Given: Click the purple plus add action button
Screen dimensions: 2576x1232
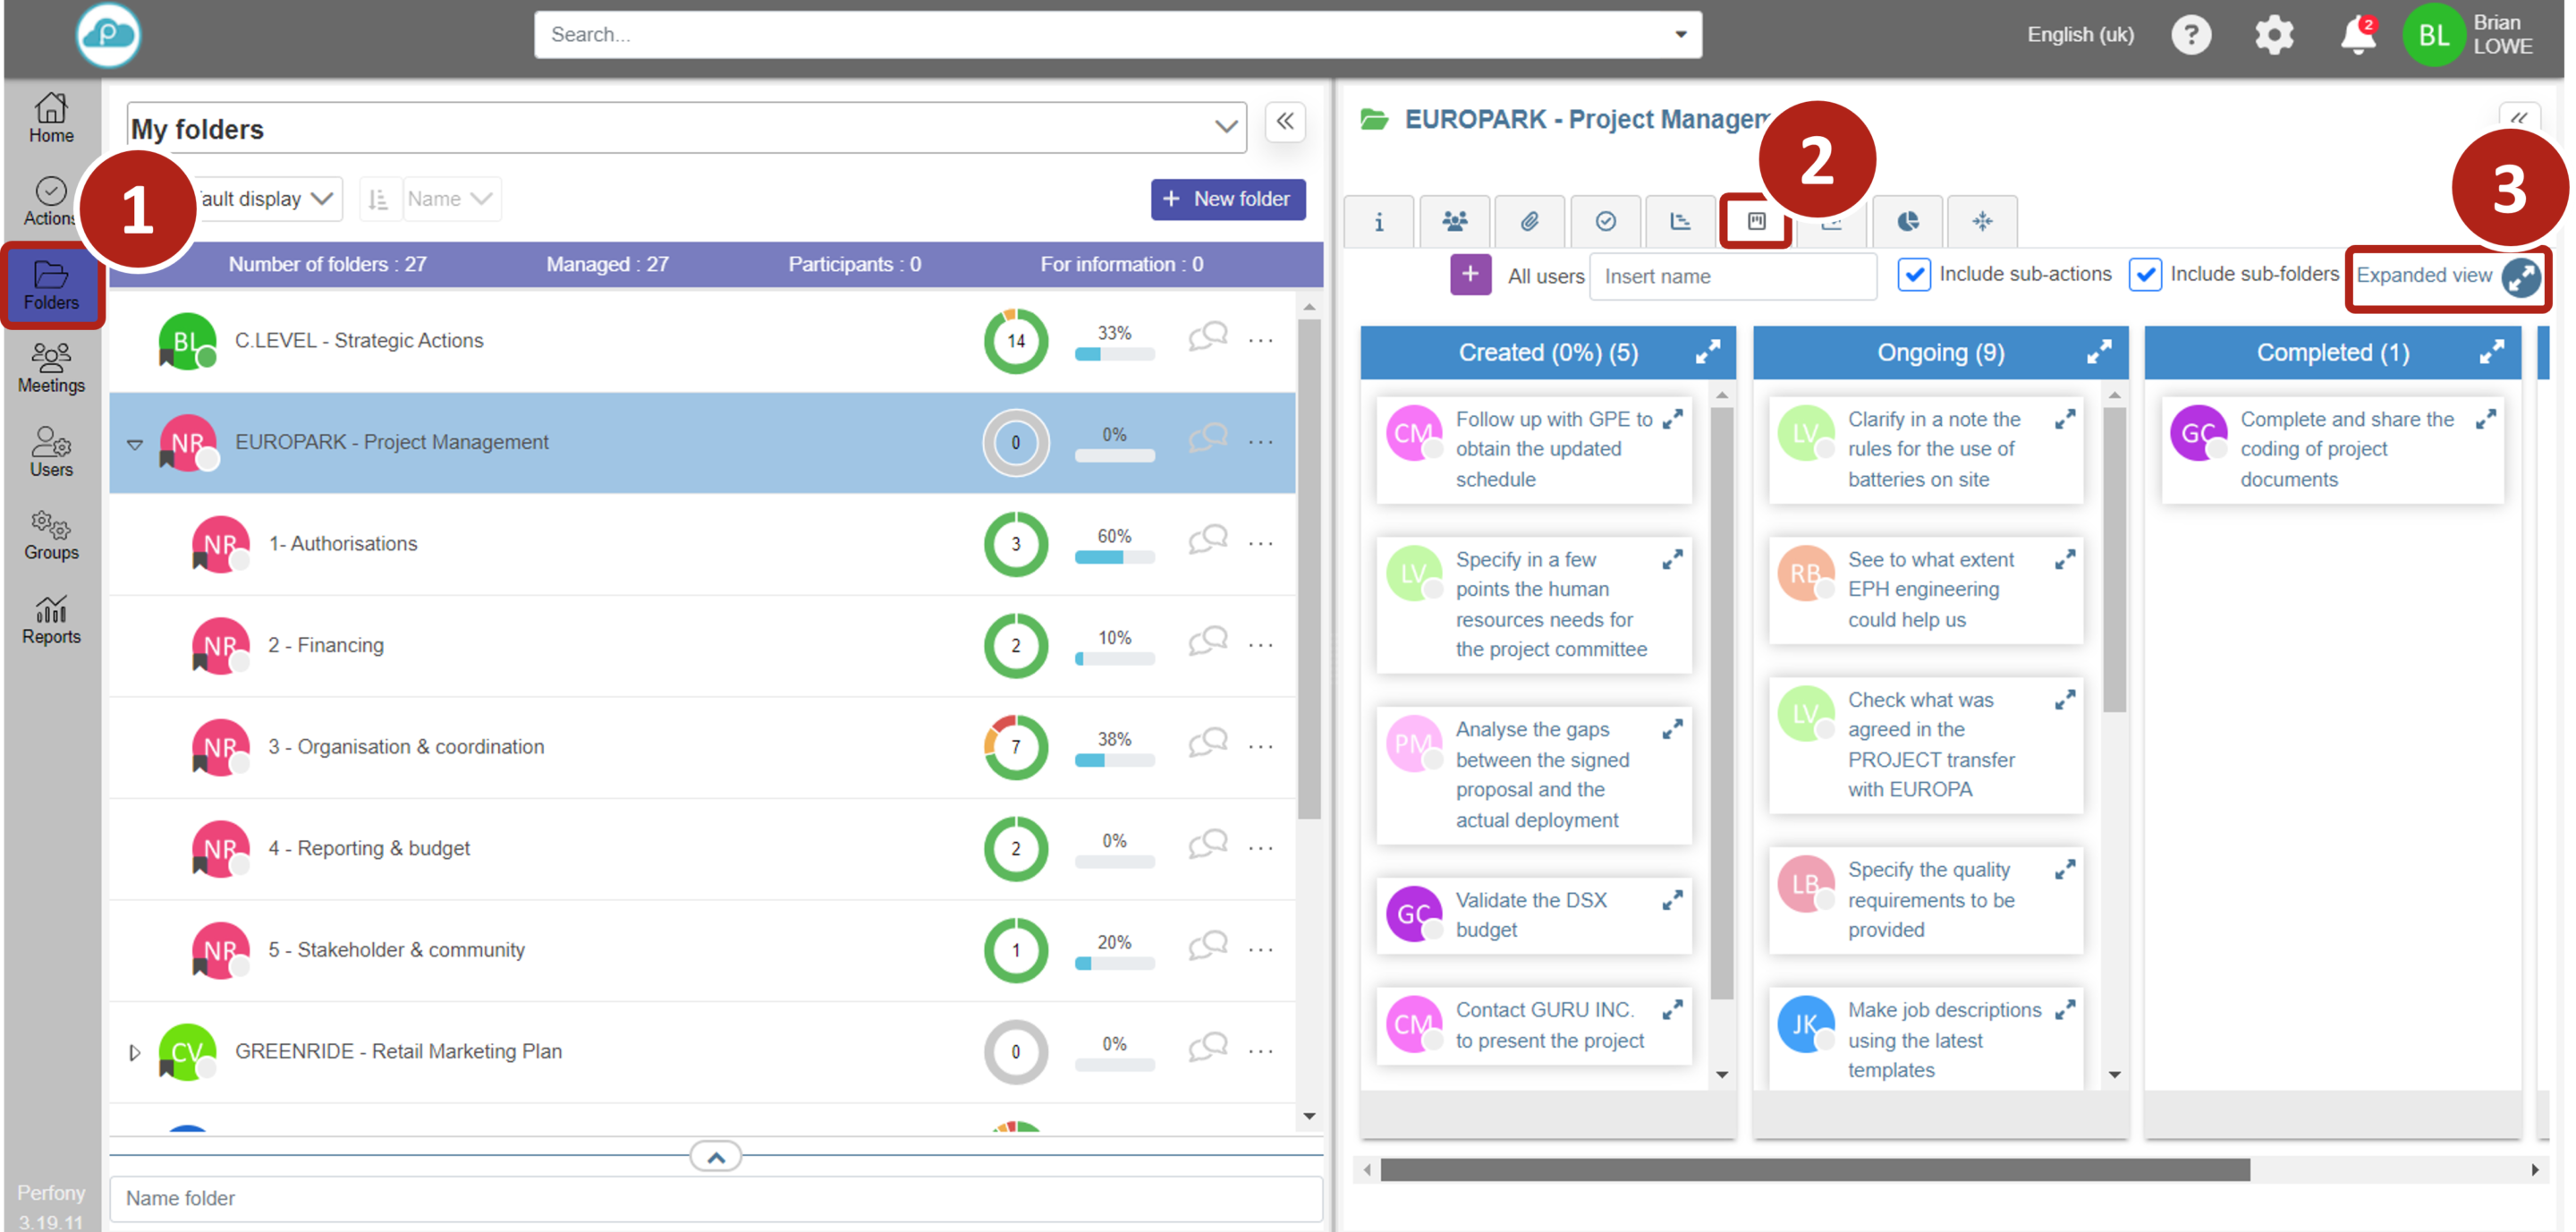Looking at the screenshot, I should (1470, 275).
